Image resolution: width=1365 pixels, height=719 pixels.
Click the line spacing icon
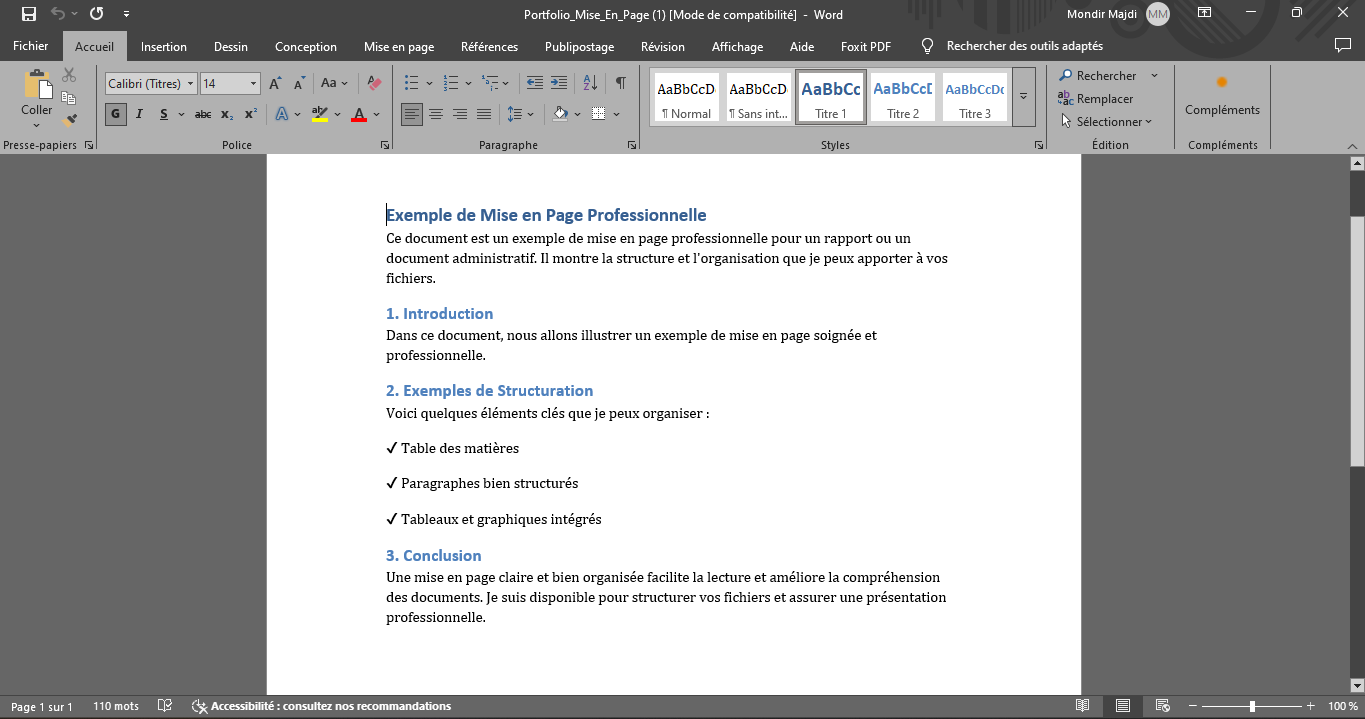[x=515, y=114]
